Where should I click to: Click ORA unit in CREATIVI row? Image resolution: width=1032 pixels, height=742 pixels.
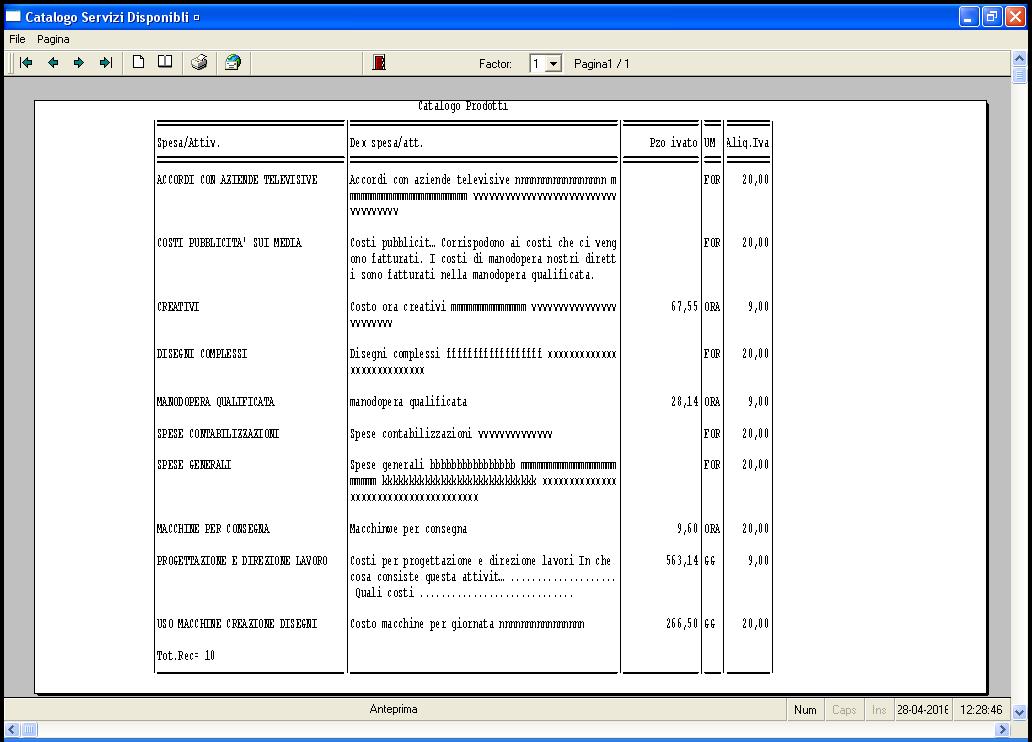pos(712,307)
